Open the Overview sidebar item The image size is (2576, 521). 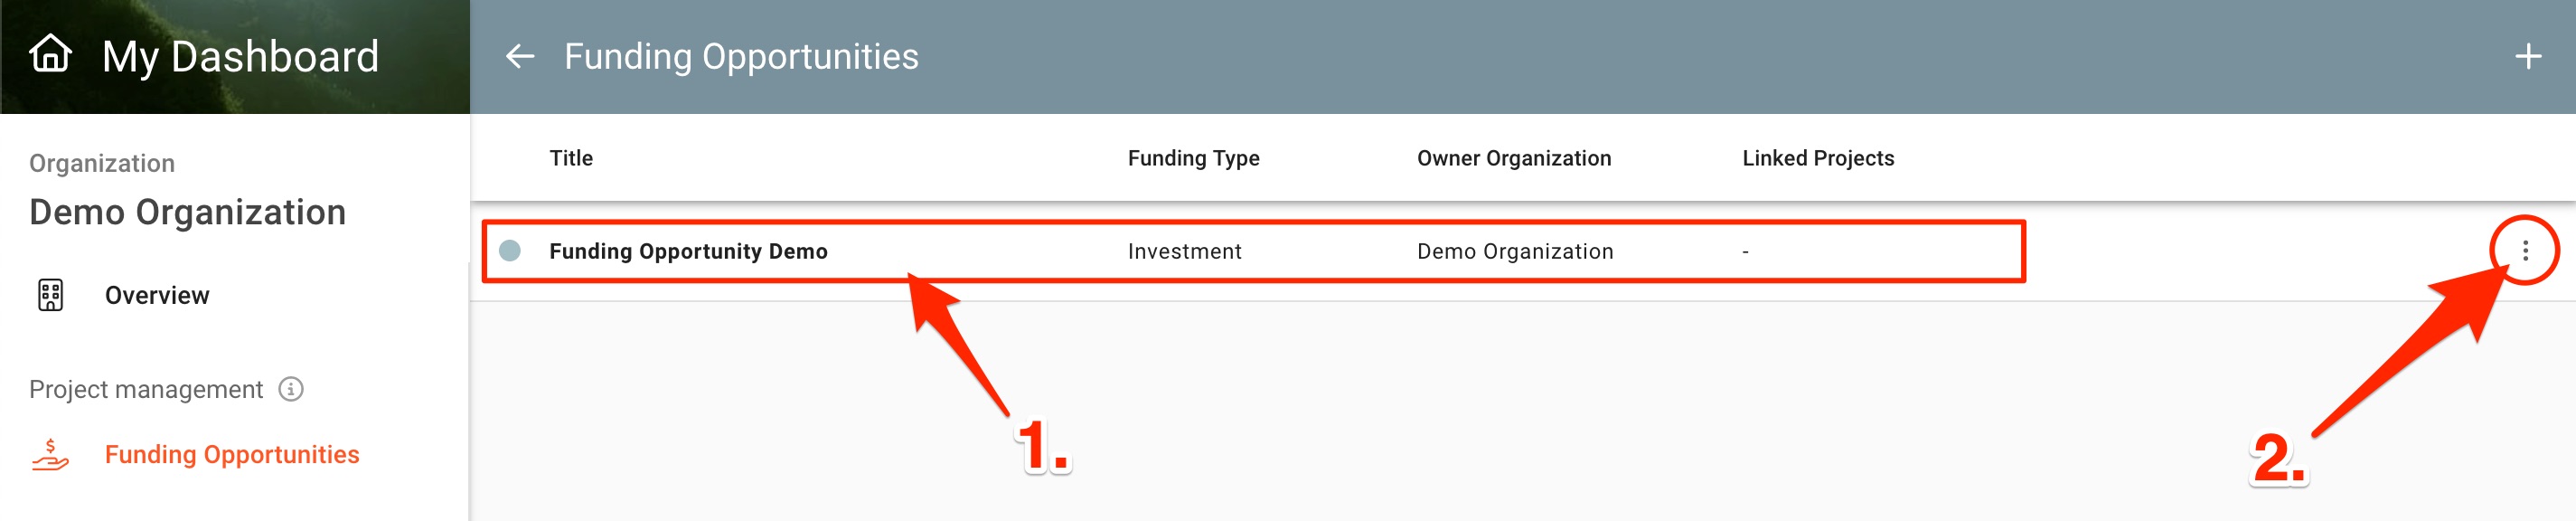point(157,296)
